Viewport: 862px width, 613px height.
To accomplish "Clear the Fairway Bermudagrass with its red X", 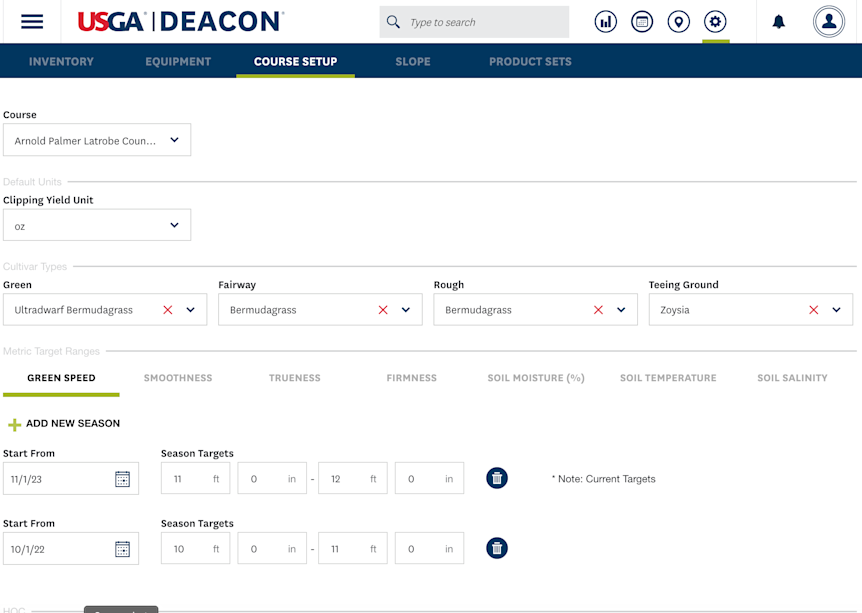I will (382, 310).
